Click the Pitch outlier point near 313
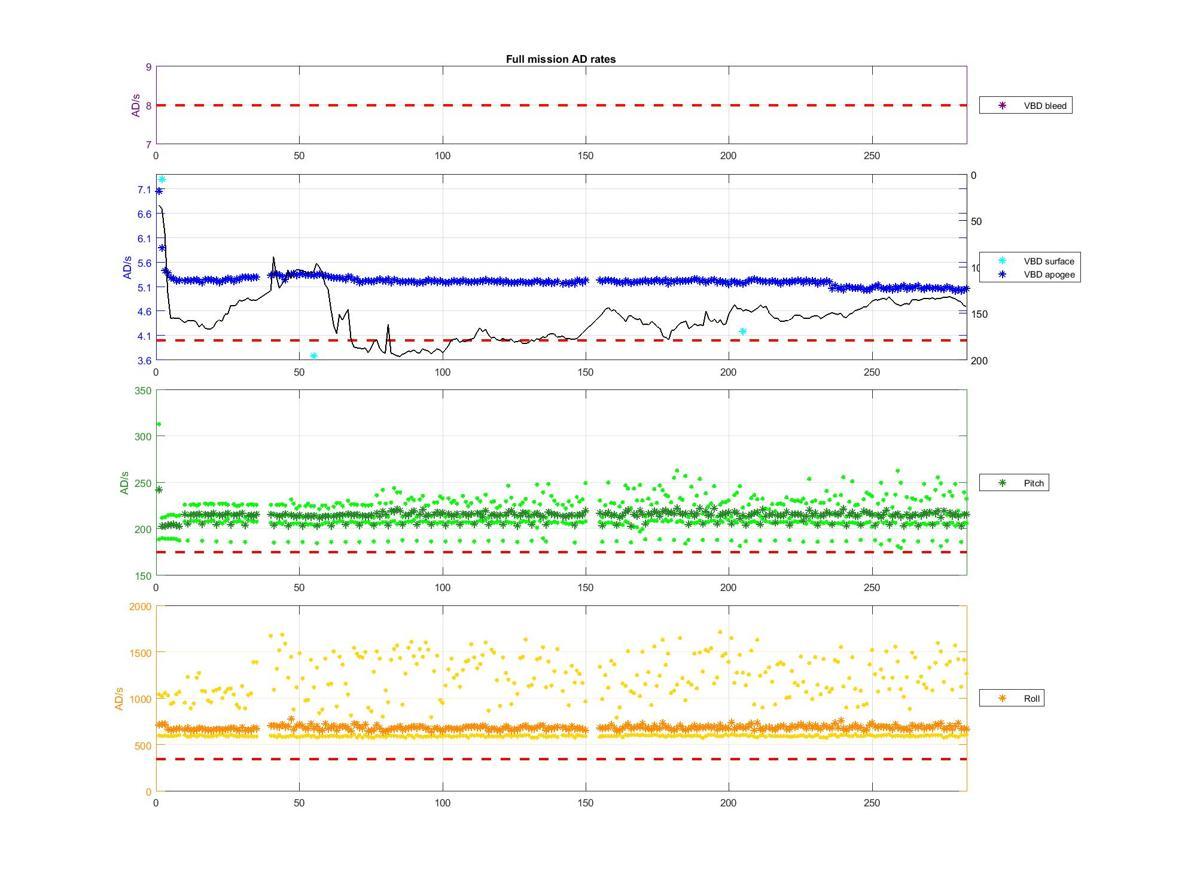 [x=158, y=424]
